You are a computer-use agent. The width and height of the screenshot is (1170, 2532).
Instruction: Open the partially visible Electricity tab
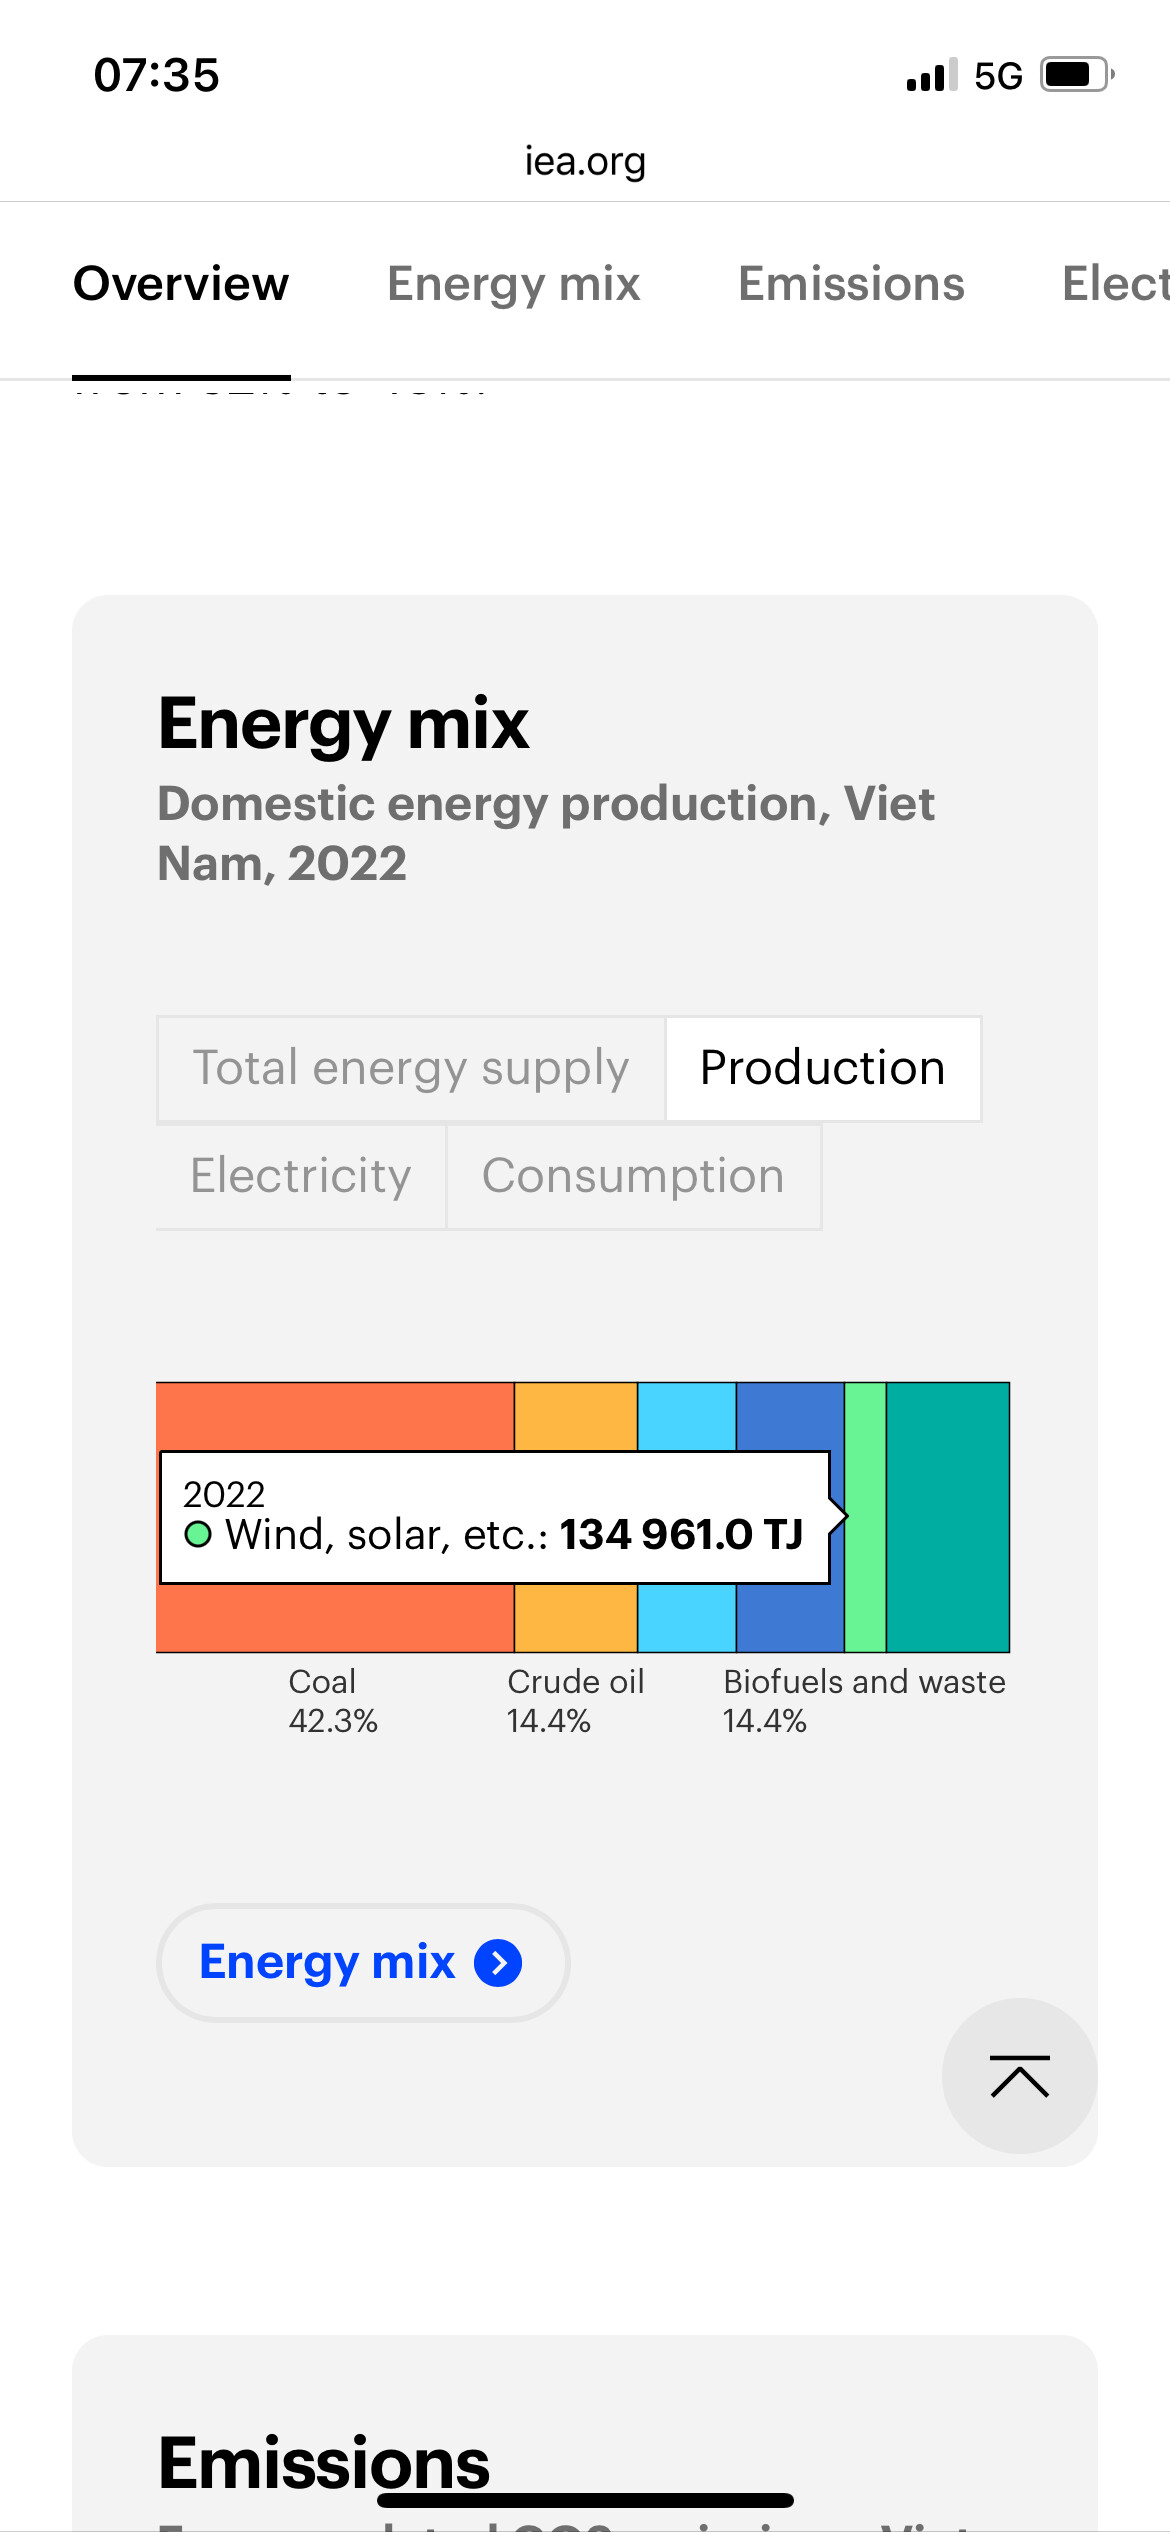pyautogui.click(x=1114, y=284)
